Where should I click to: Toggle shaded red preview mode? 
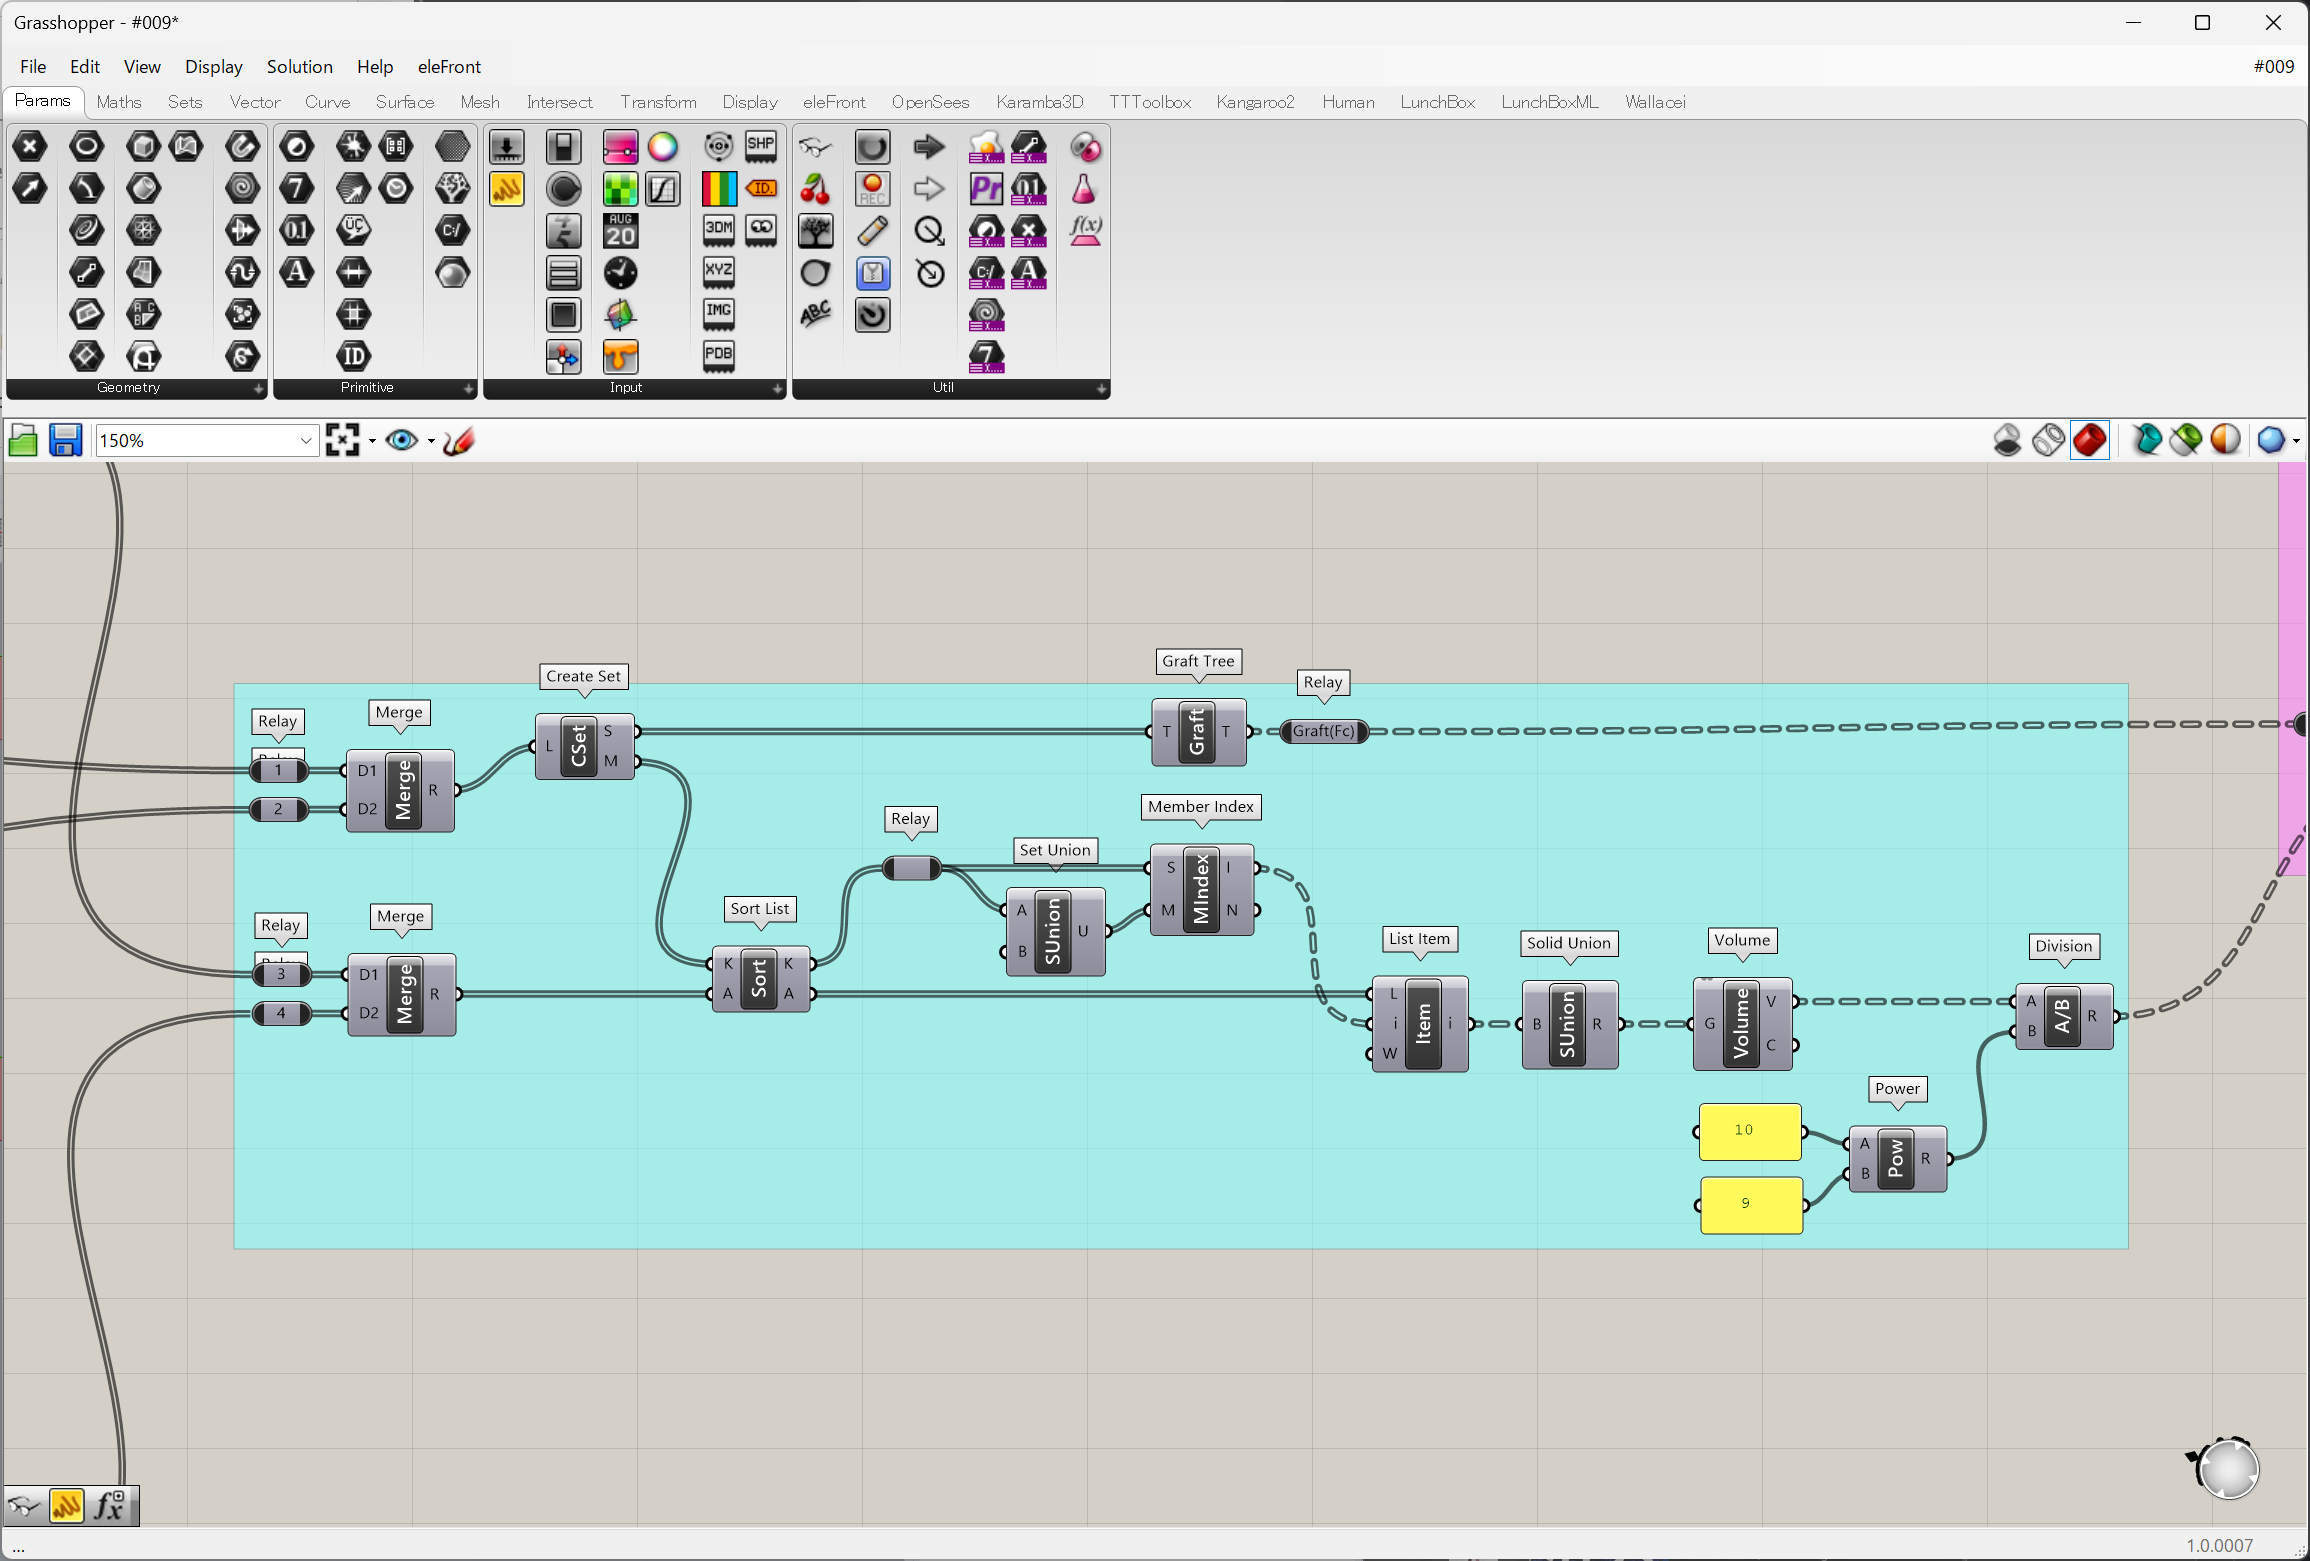coord(2089,440)
